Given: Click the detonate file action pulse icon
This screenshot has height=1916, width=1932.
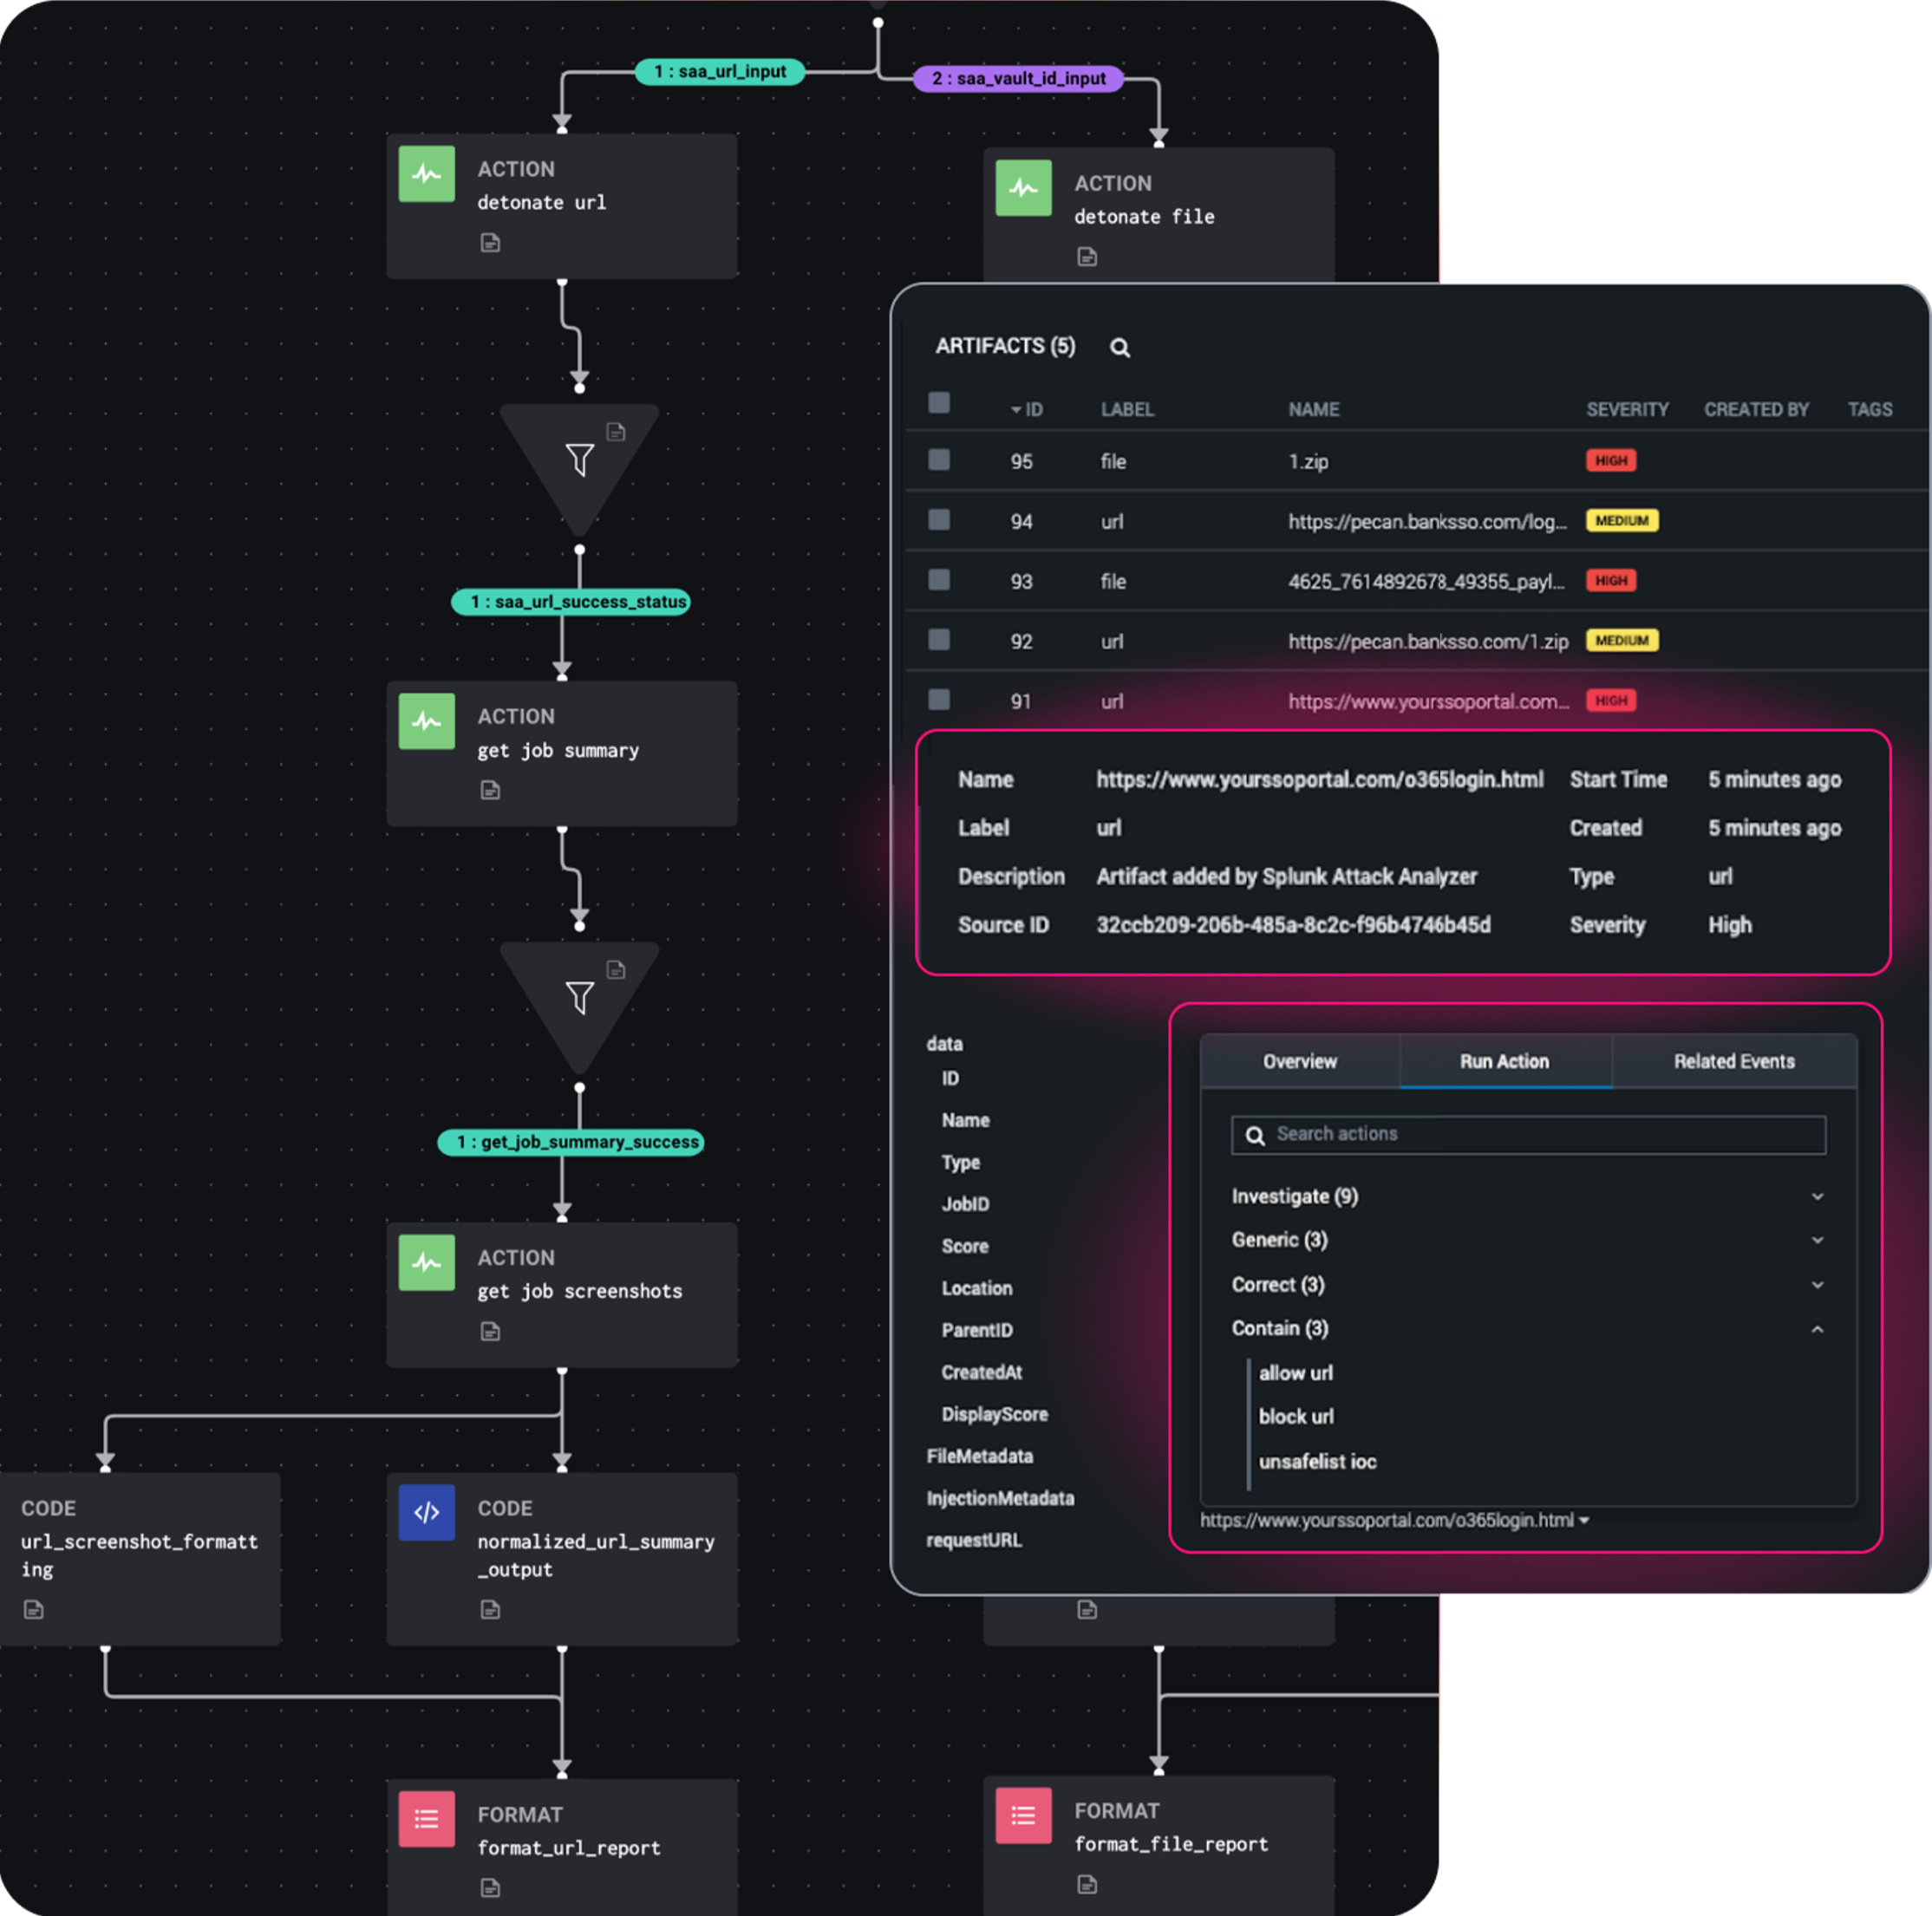Looking at the screenshot, I should [x=1023, y=188].
